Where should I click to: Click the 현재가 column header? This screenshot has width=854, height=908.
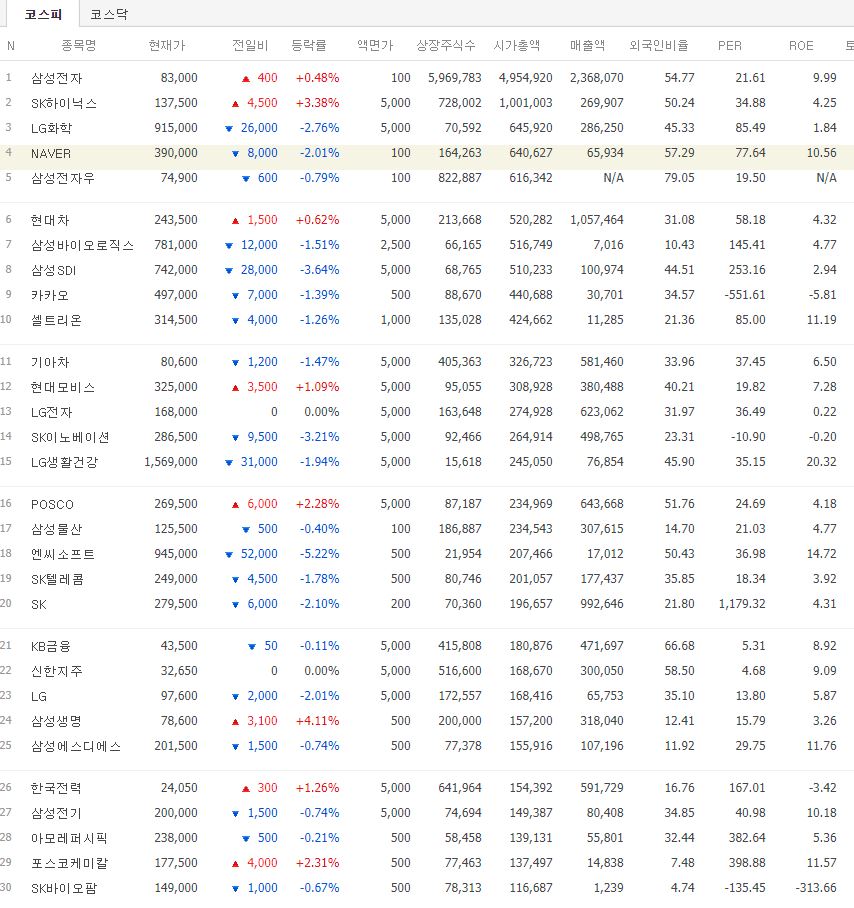(x=167, y=45)
